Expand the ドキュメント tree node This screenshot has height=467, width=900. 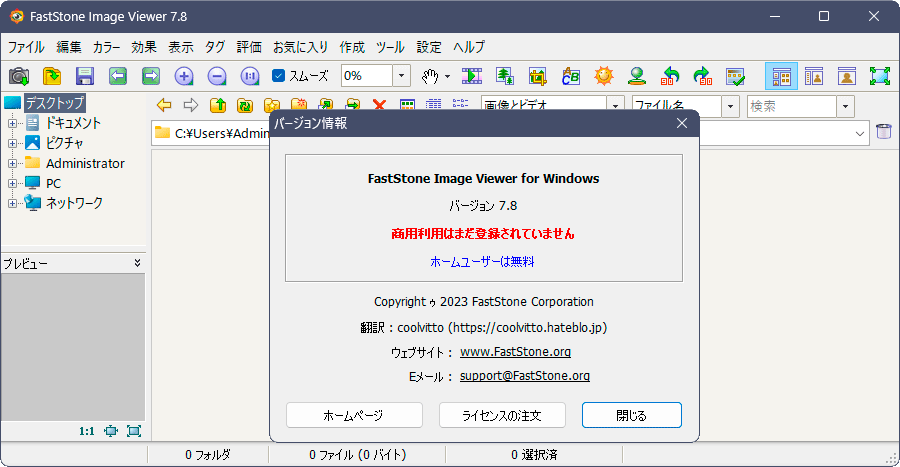(x=12, y=123)
